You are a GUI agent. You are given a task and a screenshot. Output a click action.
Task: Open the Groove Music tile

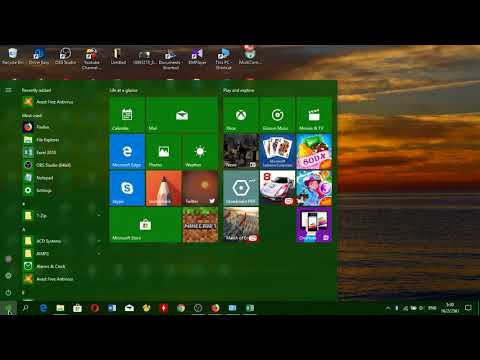277,115
